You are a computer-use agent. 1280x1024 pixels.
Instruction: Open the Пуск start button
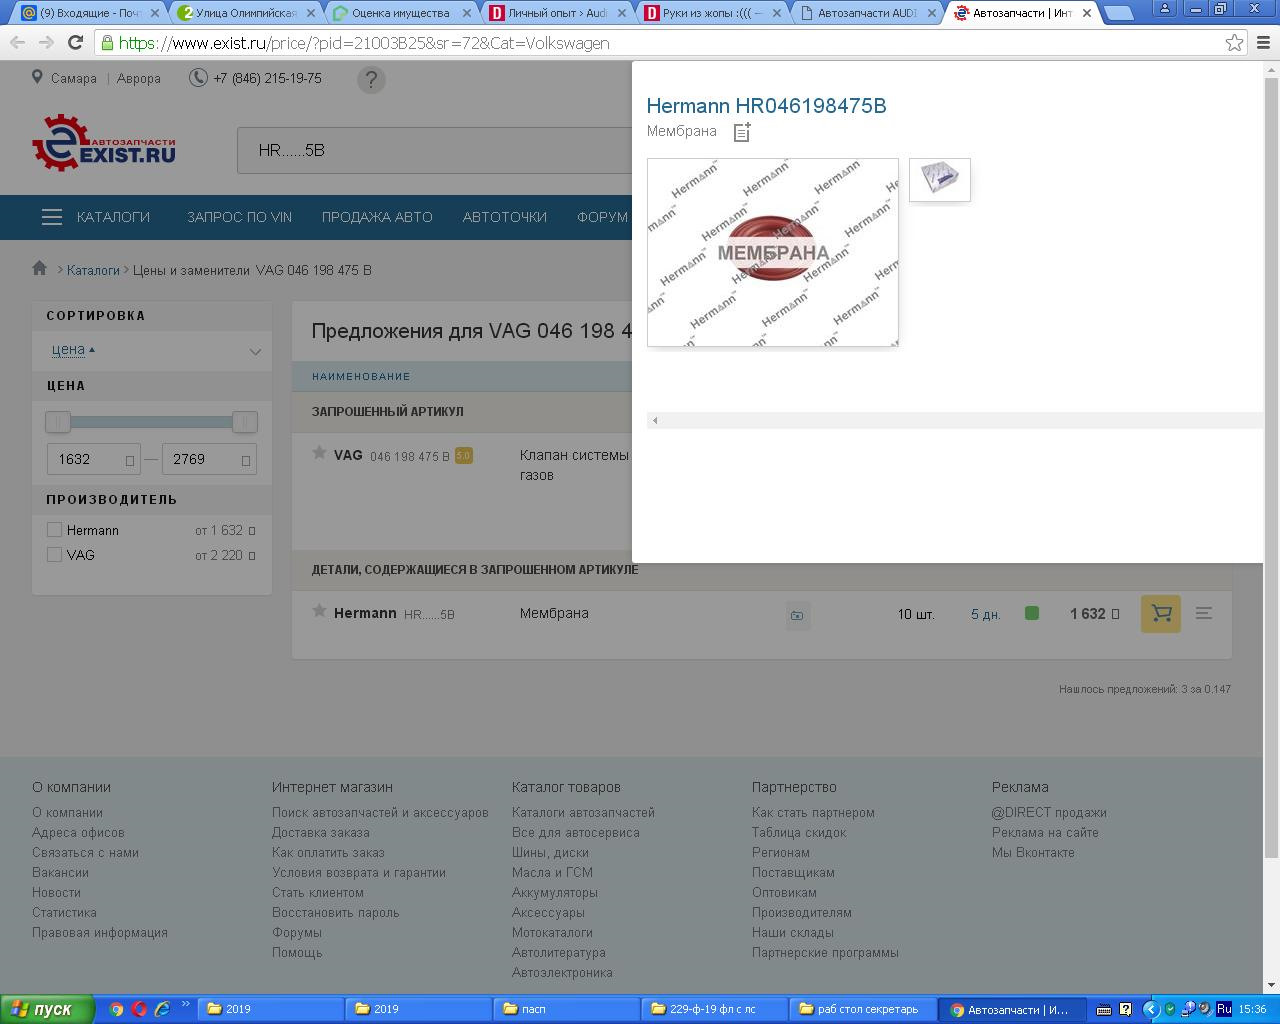tap(47, 1009)
